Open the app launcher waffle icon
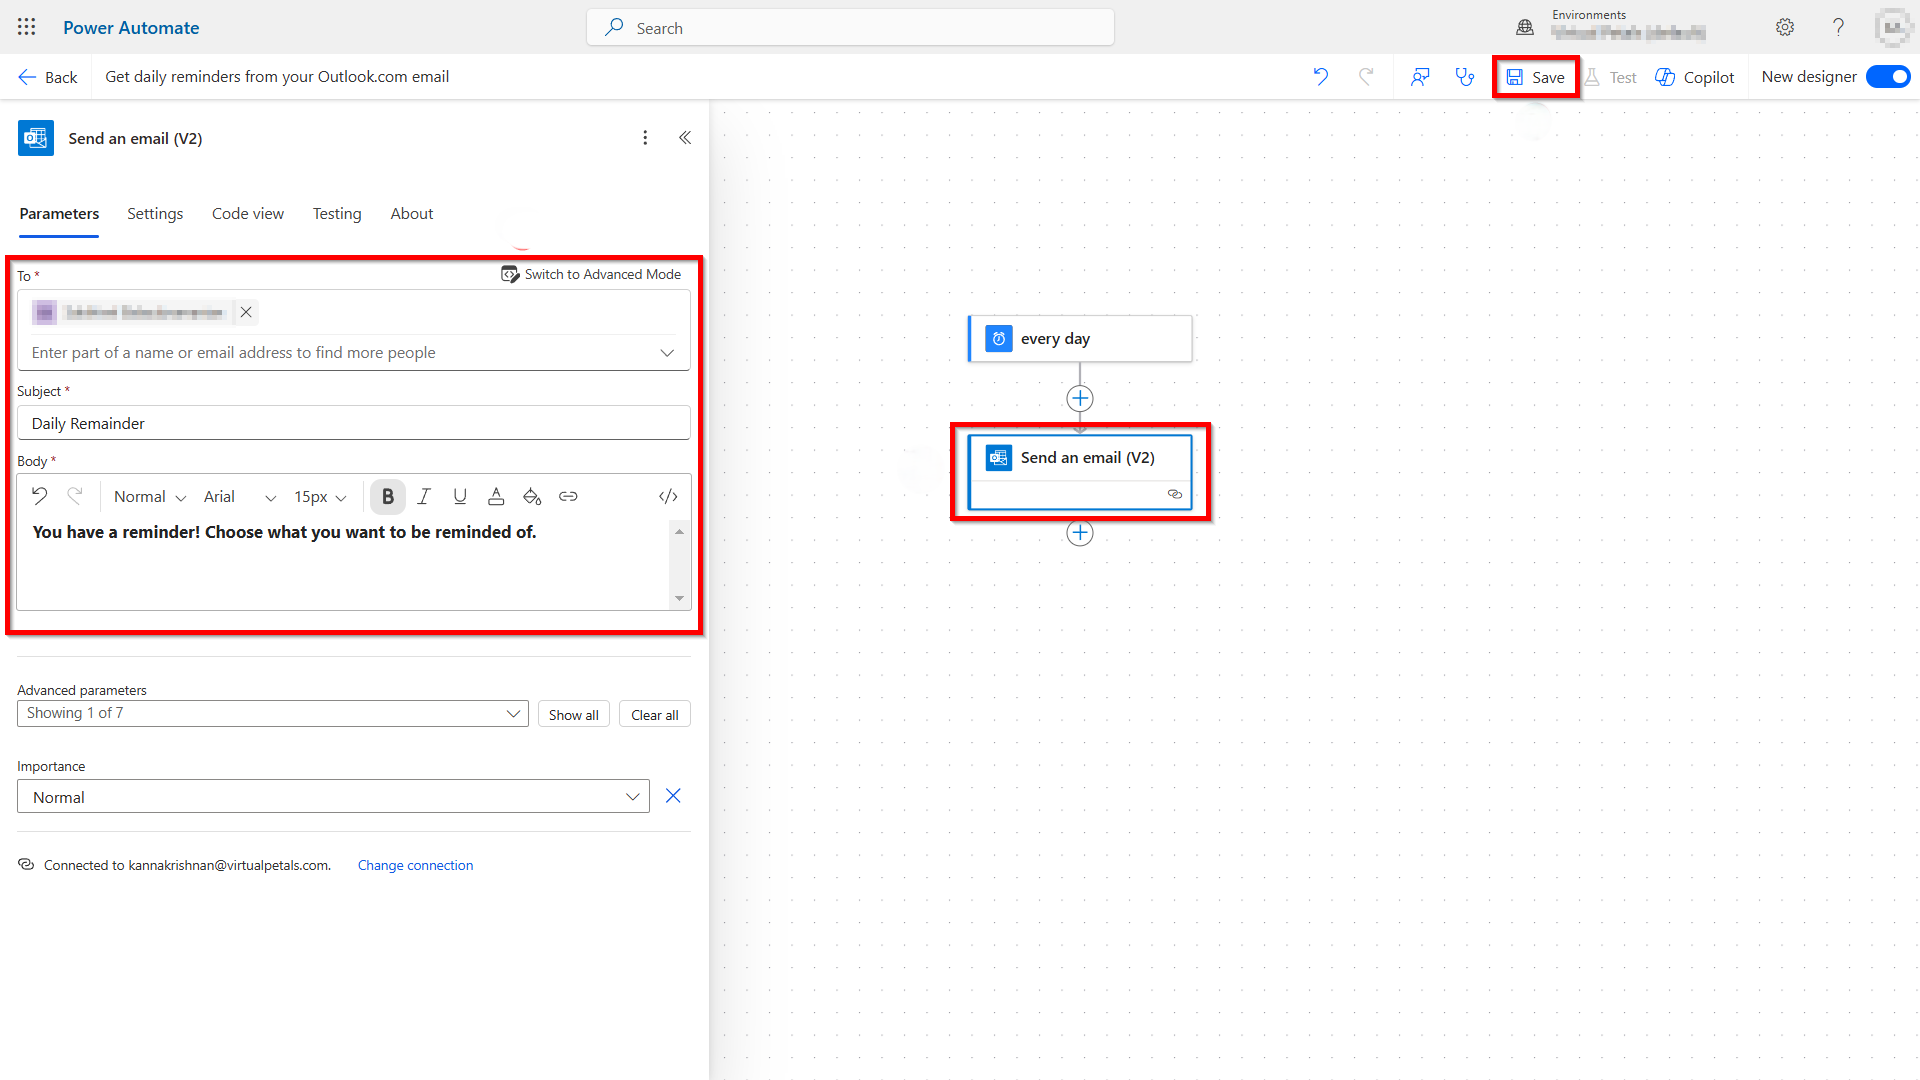Image resolution: width=1920 pixels, height=1080 pixels. tap(27, 27)
